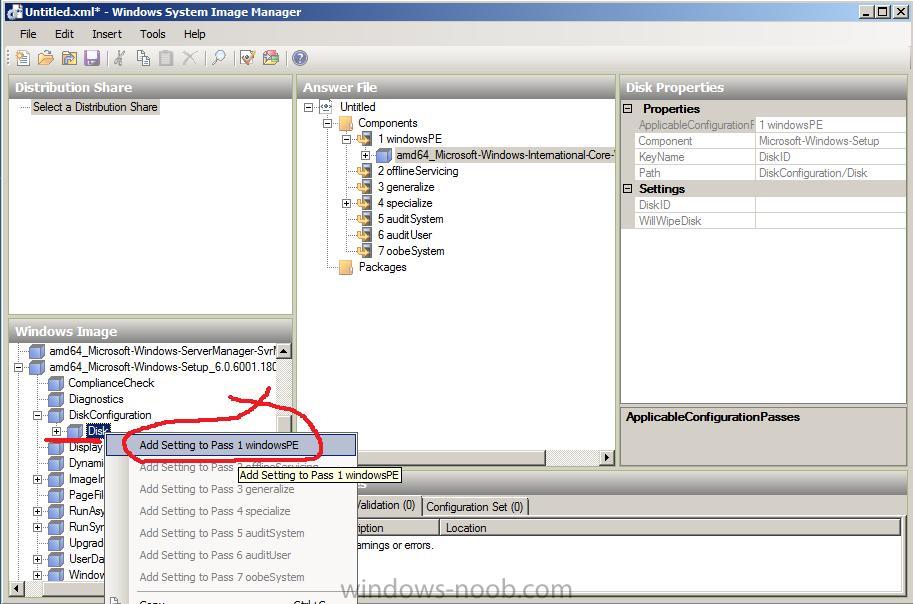Choose Add Setting to Pass 4 specialize

coord(232,511)
